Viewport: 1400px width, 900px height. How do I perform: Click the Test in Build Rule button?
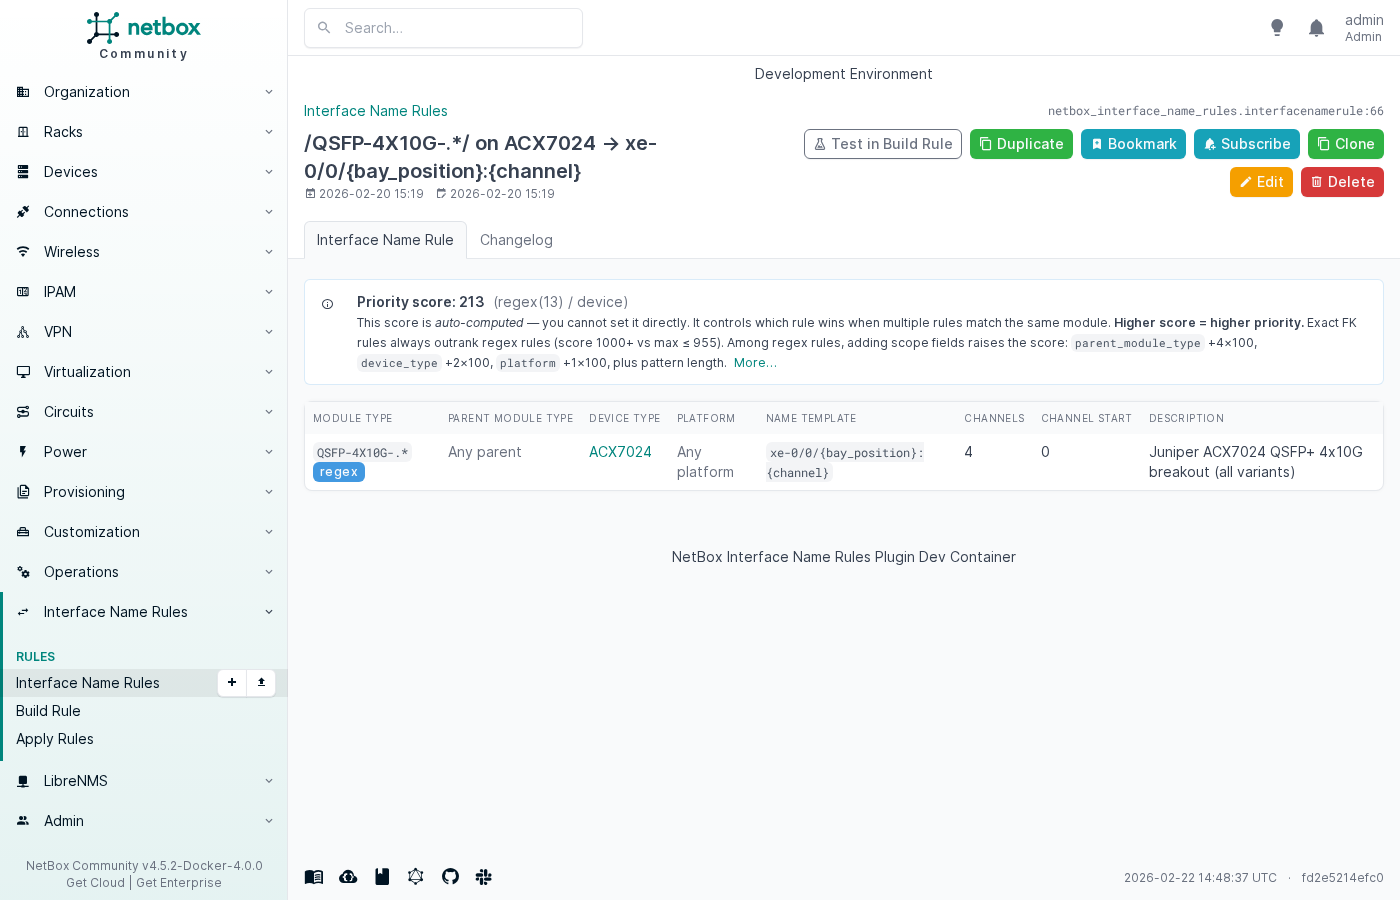[x=882, y=144]
